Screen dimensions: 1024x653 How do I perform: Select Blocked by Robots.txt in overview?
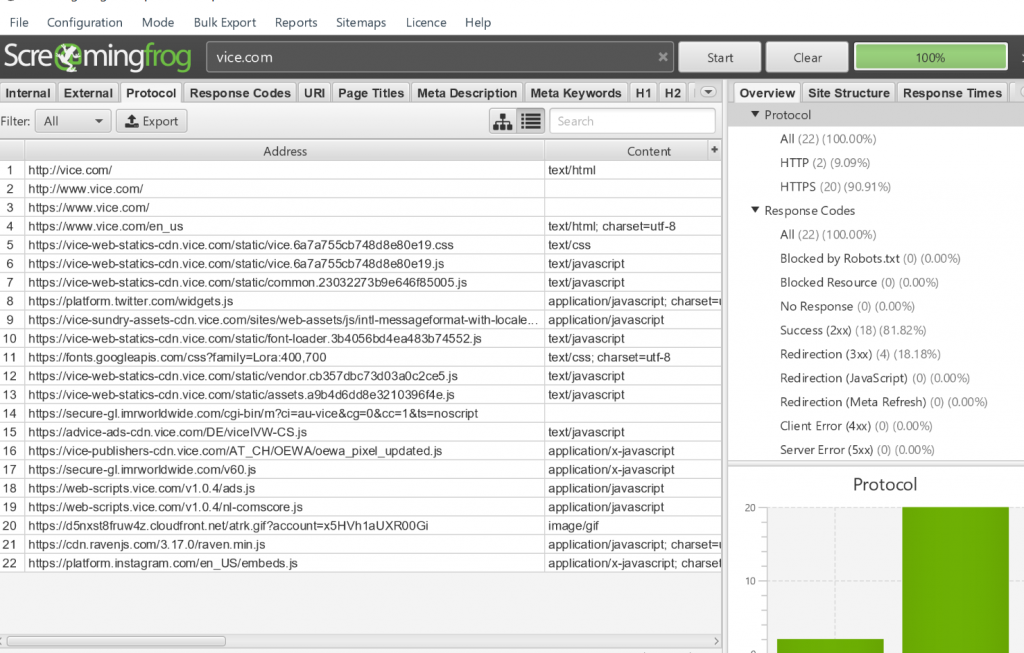870,259
